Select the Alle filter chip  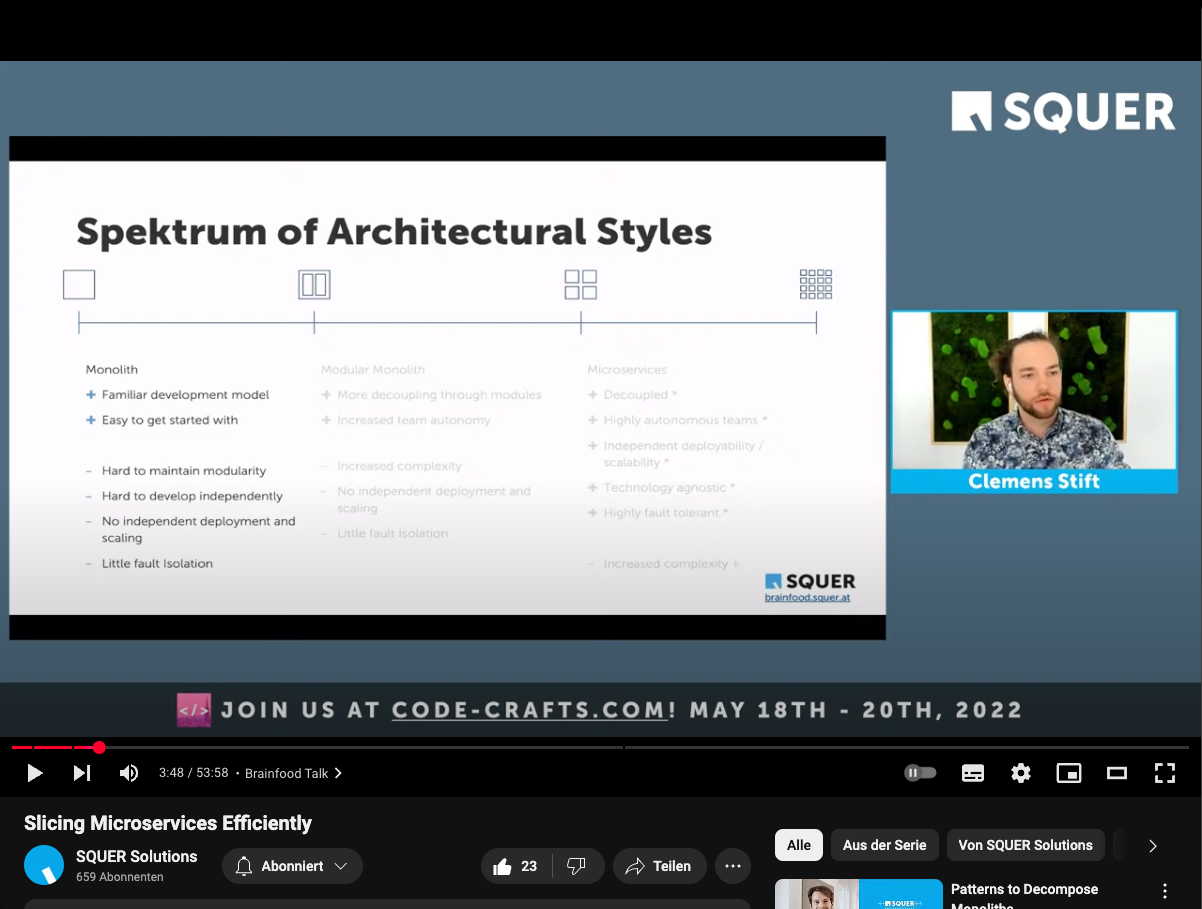tap(798, 845)
